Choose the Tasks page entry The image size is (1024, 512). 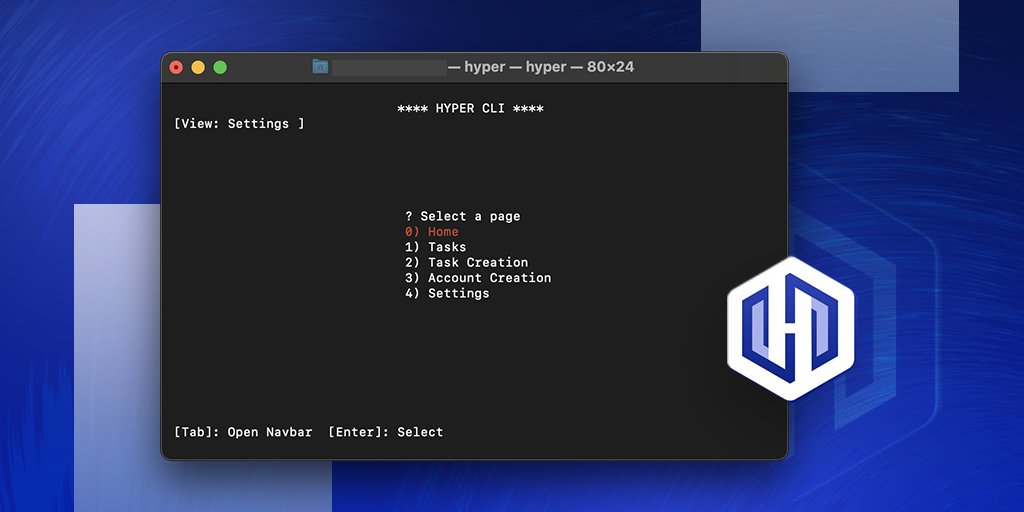[436, 247]
